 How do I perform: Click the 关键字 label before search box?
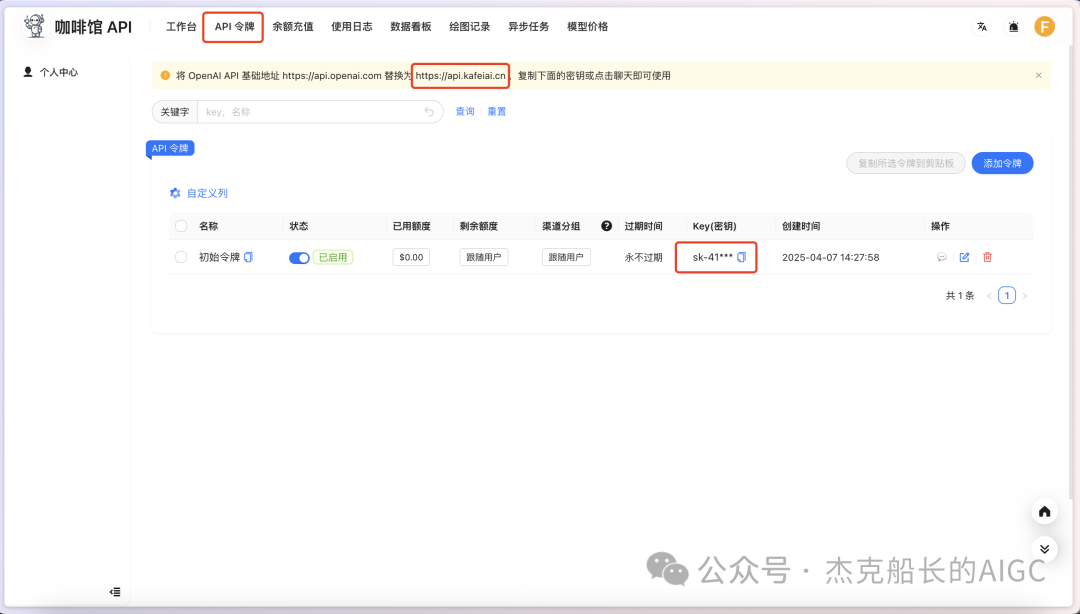(x=175, y=112)
